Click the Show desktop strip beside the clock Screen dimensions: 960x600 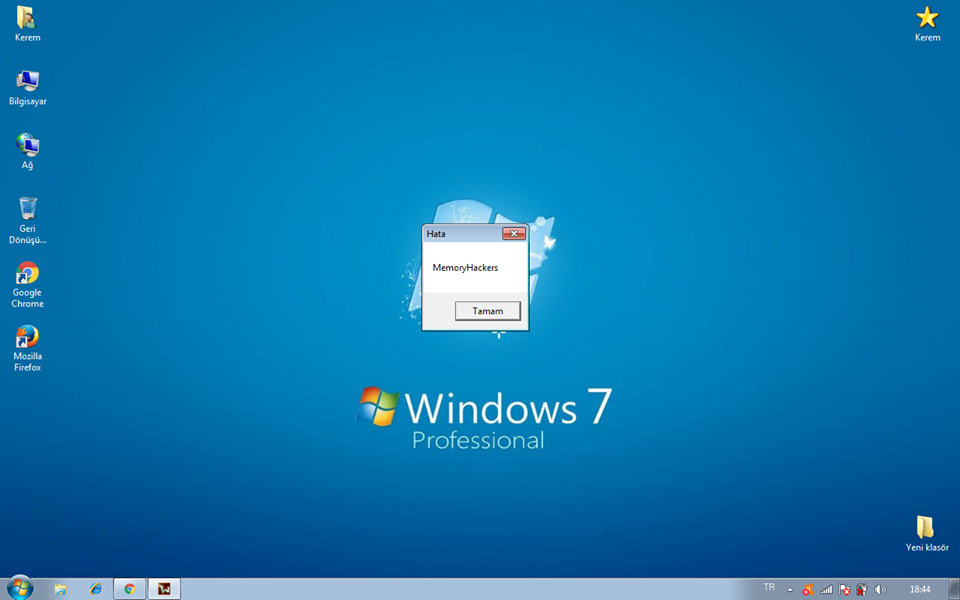pos(954,589)
